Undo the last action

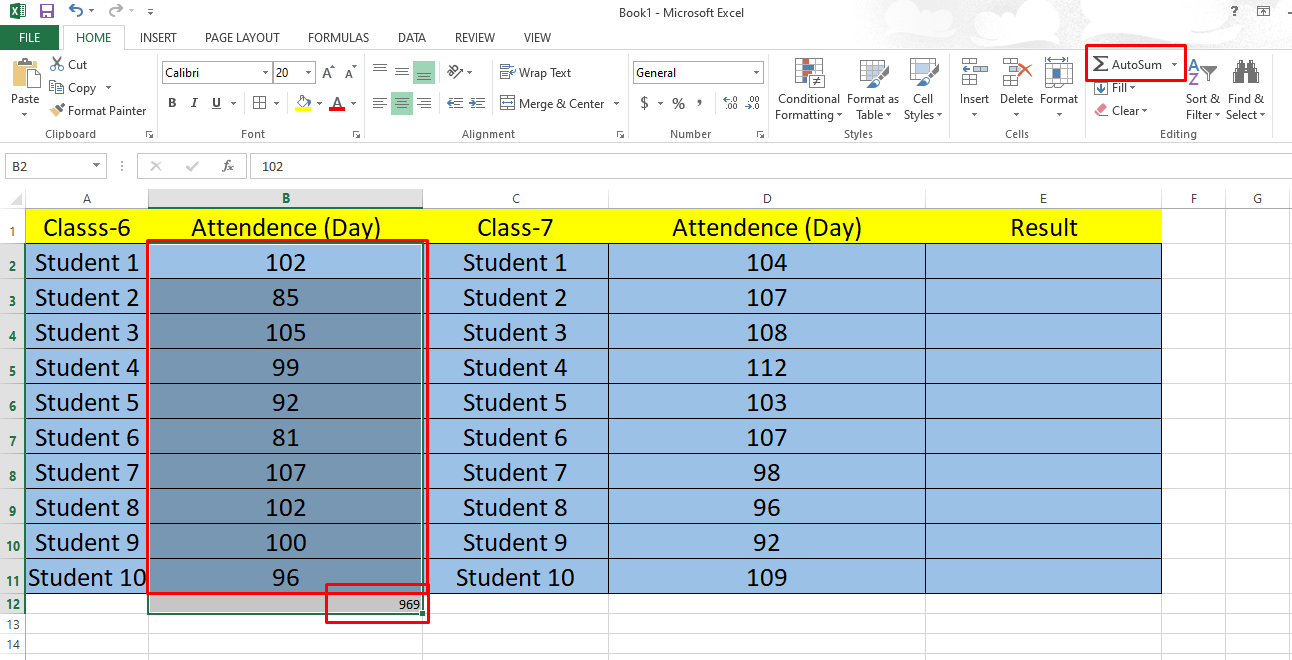pos(77,12)
